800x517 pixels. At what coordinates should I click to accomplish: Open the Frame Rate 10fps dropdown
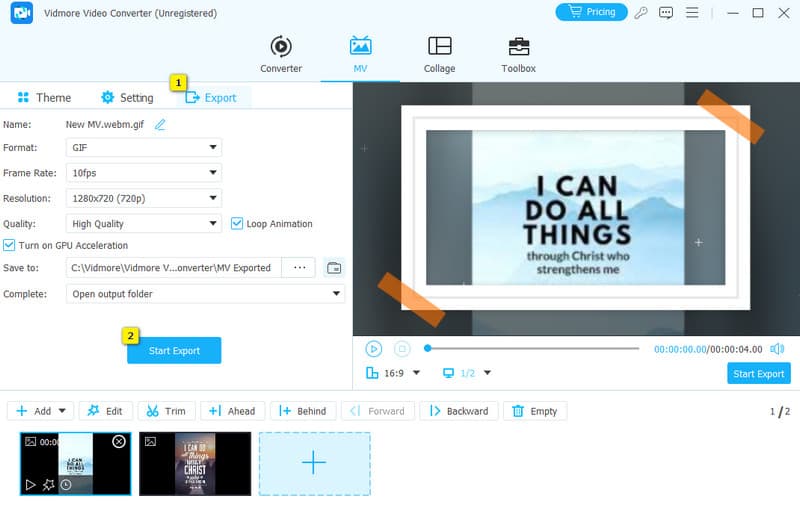[143, 173]
